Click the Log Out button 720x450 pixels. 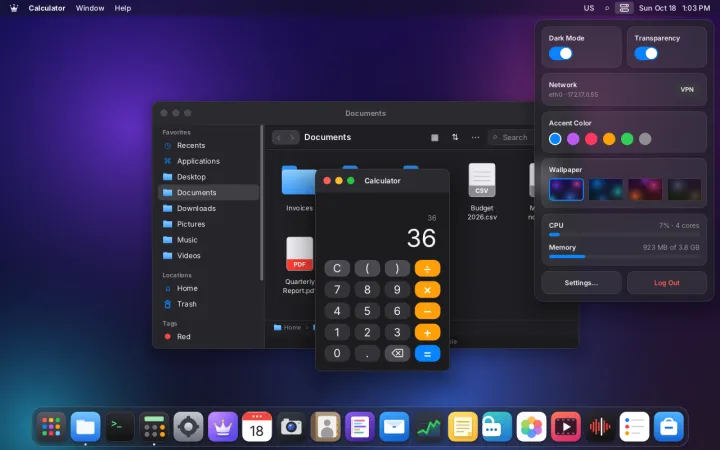pos(667,283)
